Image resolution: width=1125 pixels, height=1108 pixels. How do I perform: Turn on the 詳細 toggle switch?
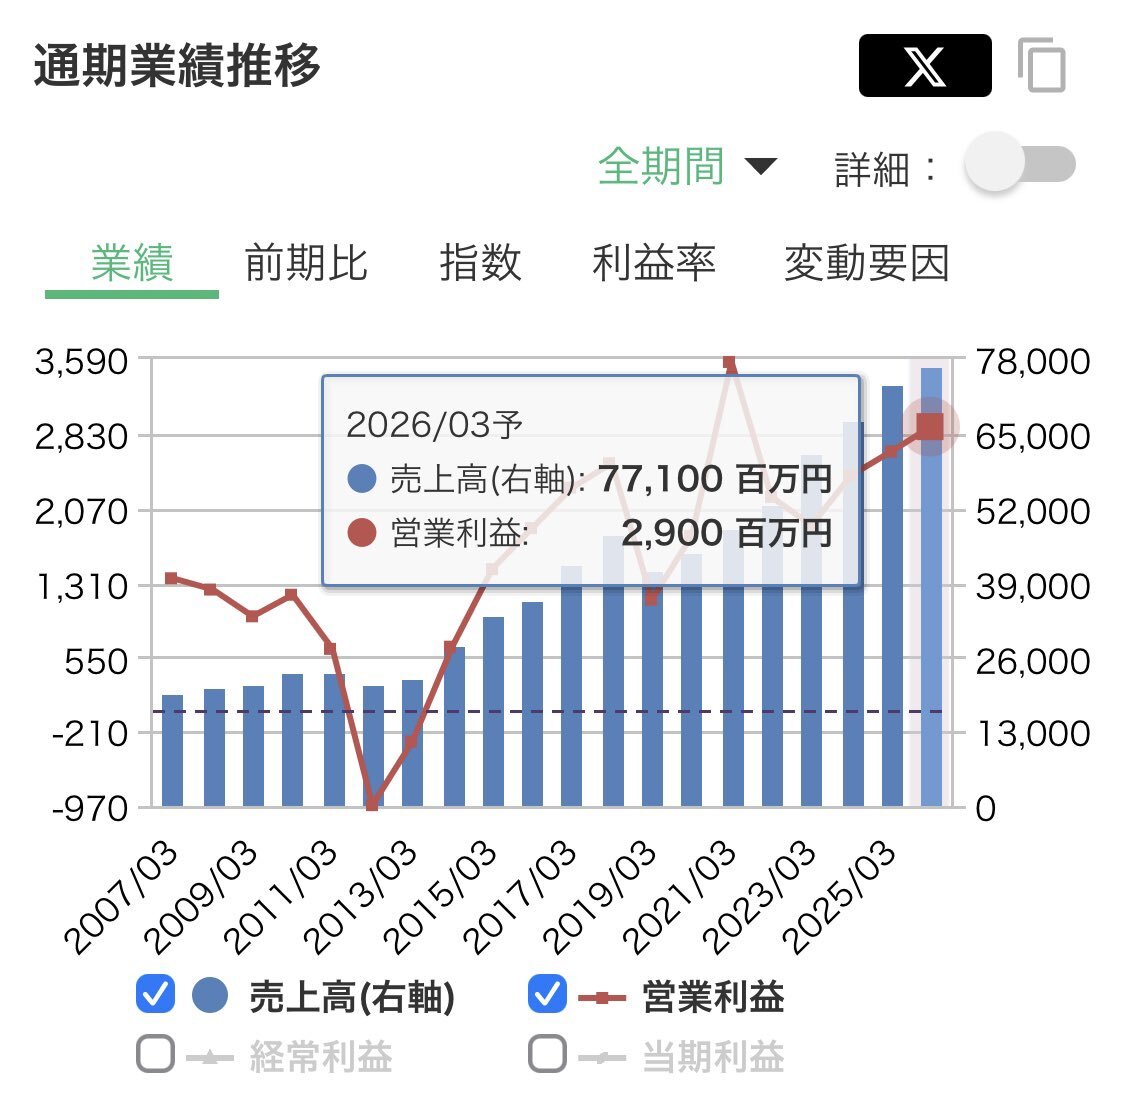pos(1019,163)
